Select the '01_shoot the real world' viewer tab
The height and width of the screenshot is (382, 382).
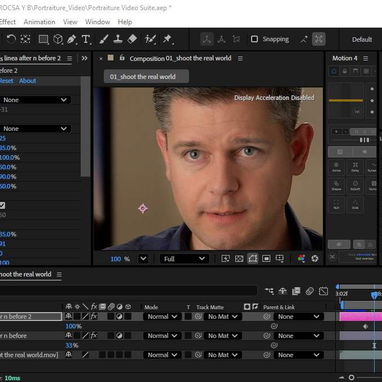click(146, 77)
